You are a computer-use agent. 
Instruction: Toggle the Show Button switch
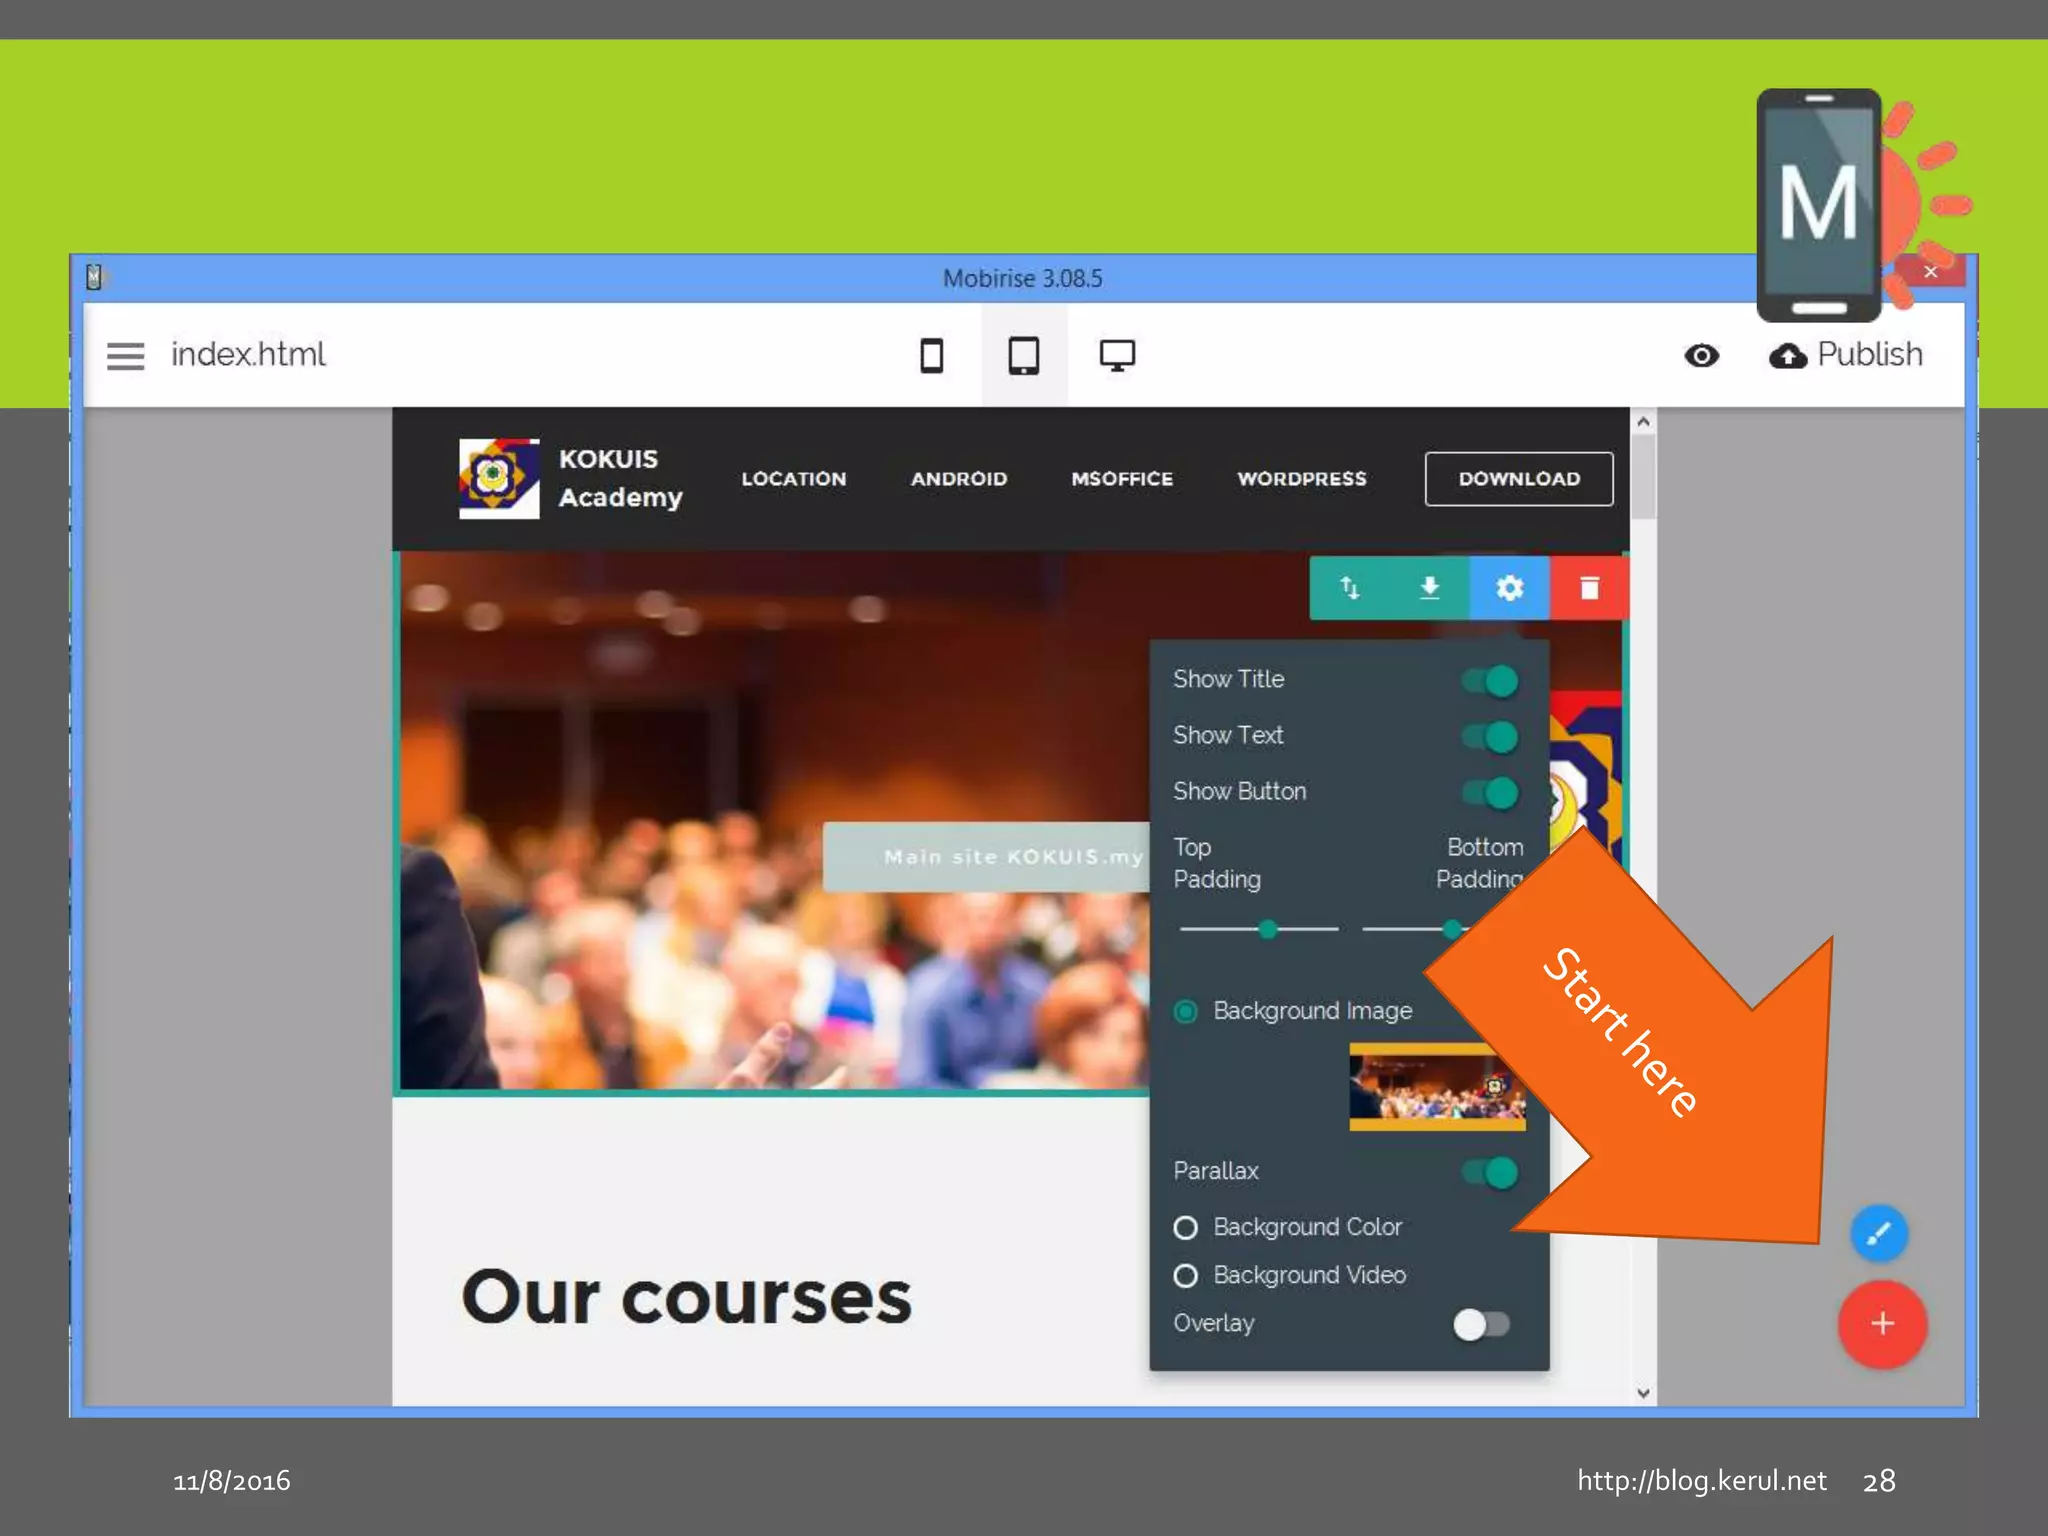click(1490, 793)
